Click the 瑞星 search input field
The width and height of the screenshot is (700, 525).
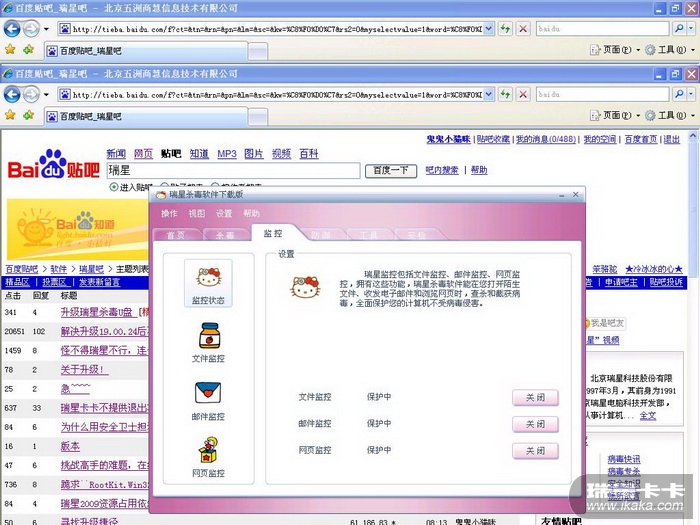(233, 171)
